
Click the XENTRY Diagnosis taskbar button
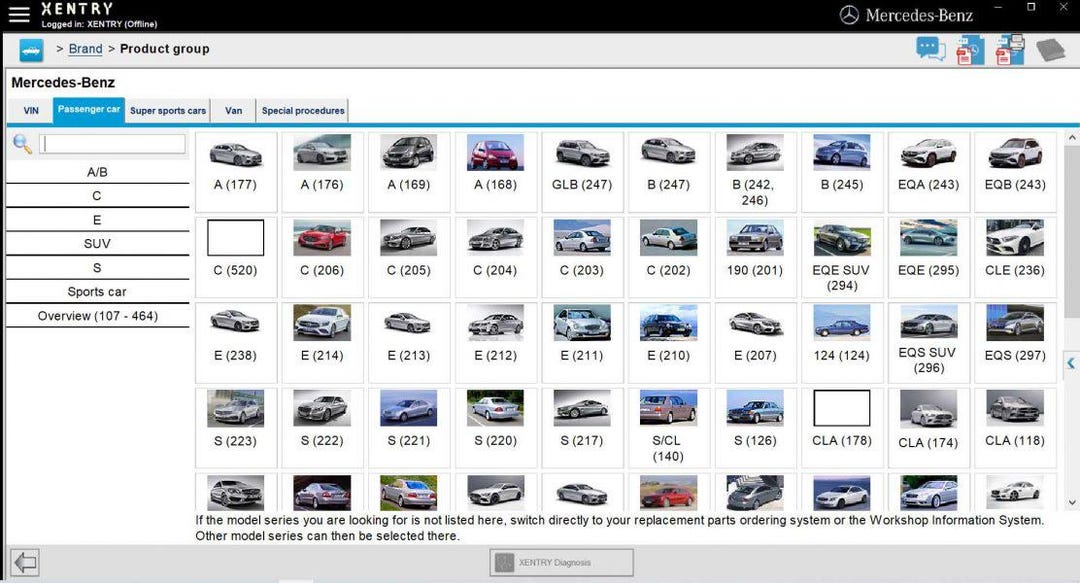[x=560, y=562]
